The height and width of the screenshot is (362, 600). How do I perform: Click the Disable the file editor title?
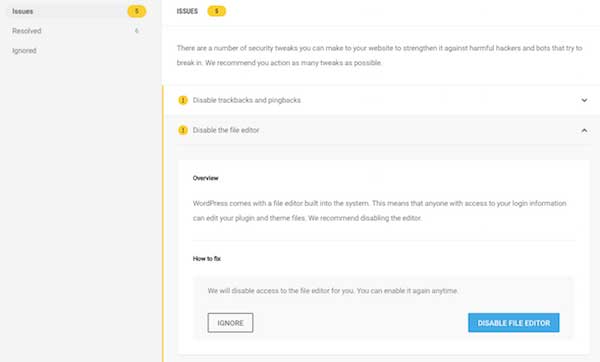pos(226,130)
